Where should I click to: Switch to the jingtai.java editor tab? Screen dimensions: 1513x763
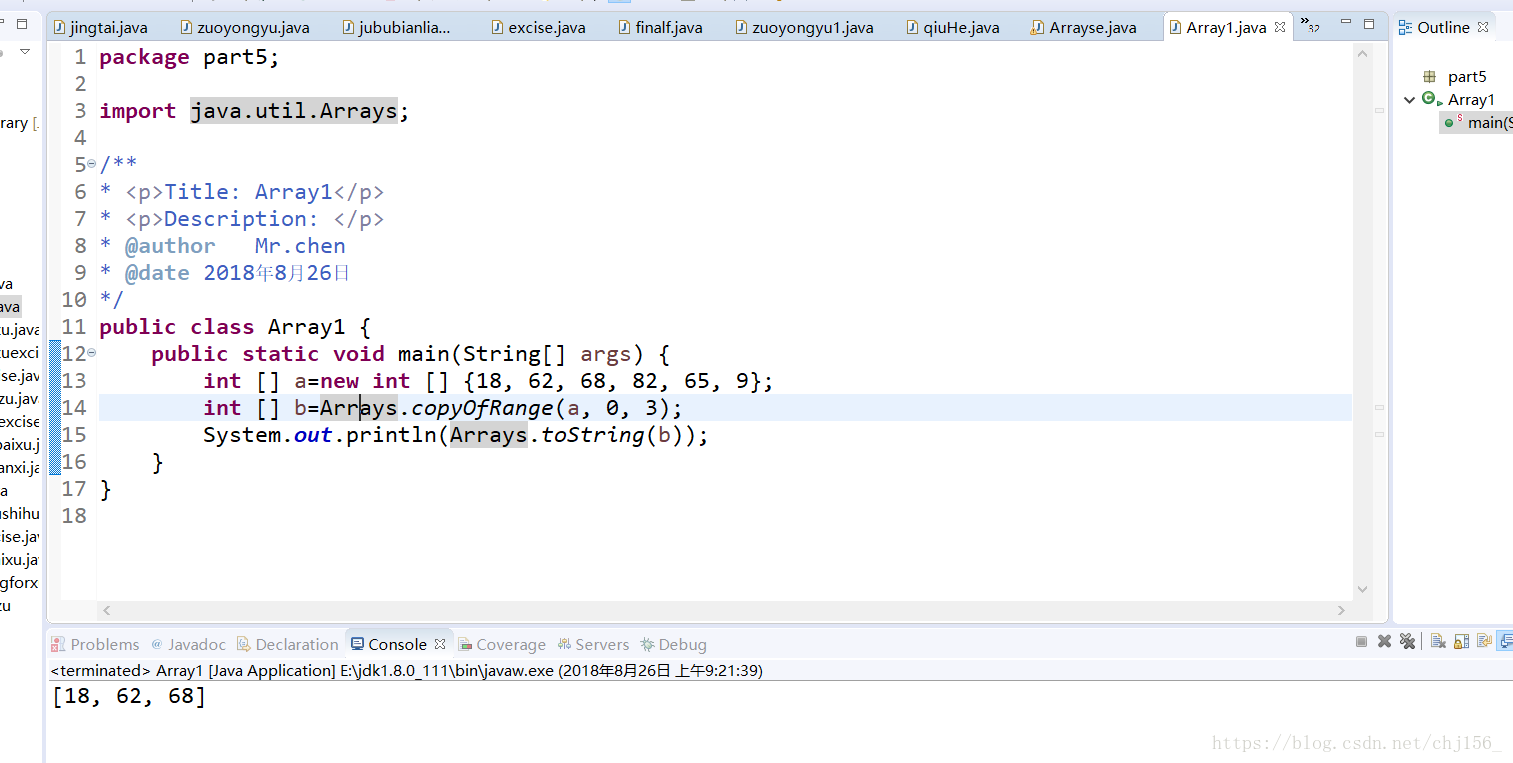point(100,28)
